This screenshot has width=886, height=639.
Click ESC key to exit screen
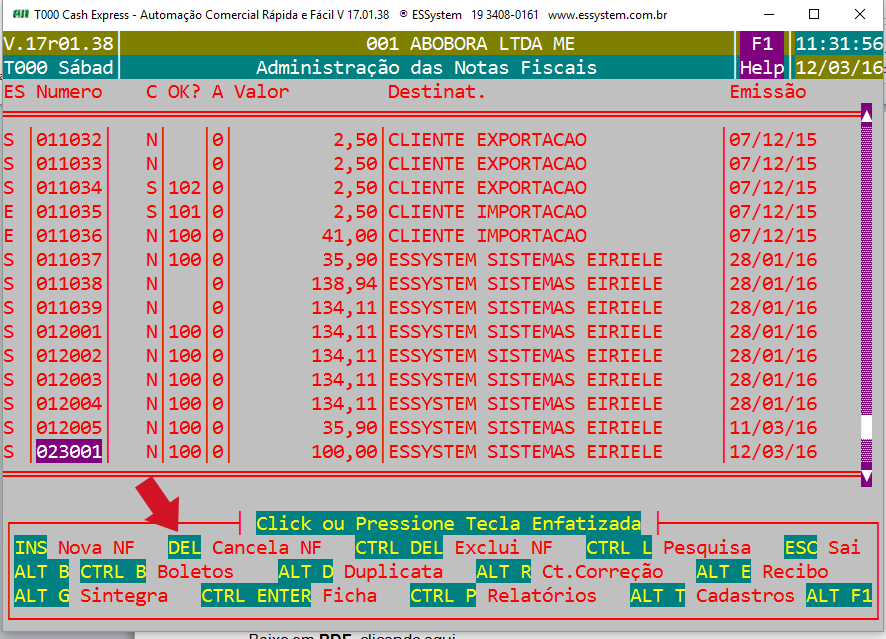pyautogui.click(x=802, y=548)
